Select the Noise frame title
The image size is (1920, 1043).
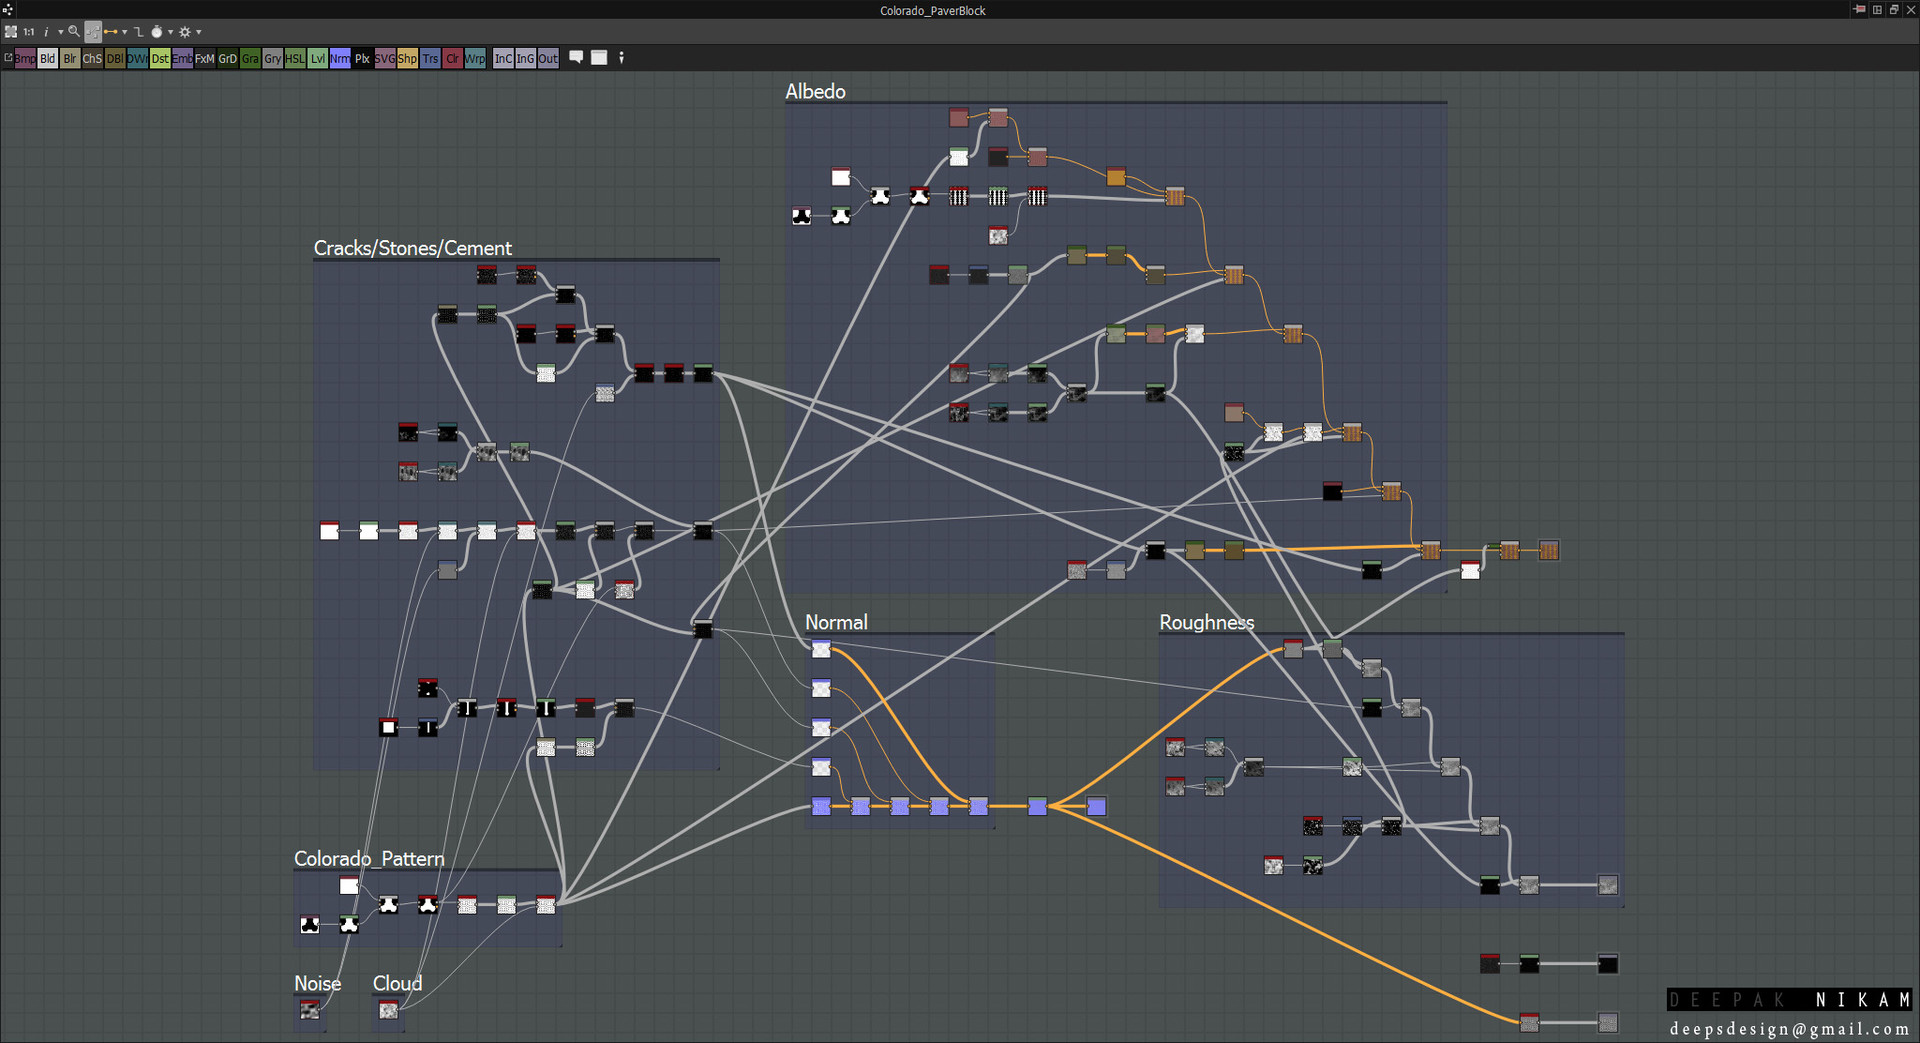(317, 983)
